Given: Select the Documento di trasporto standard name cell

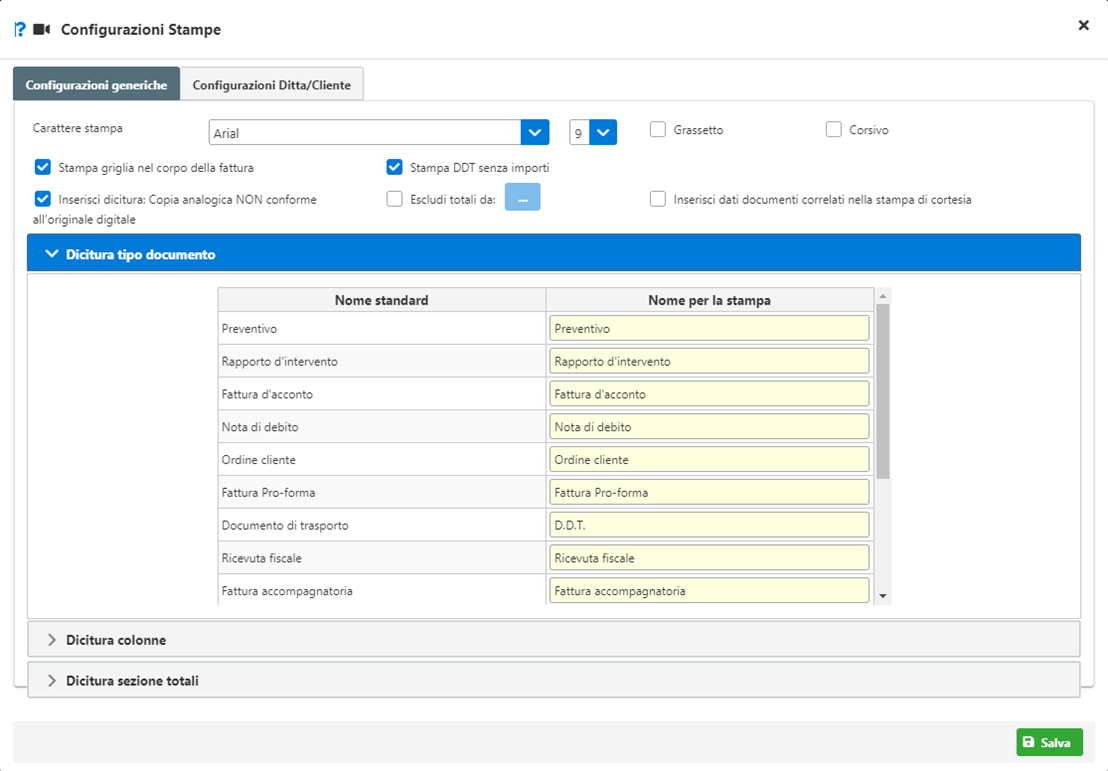Looking at the screenshot, I should [382, 525].
